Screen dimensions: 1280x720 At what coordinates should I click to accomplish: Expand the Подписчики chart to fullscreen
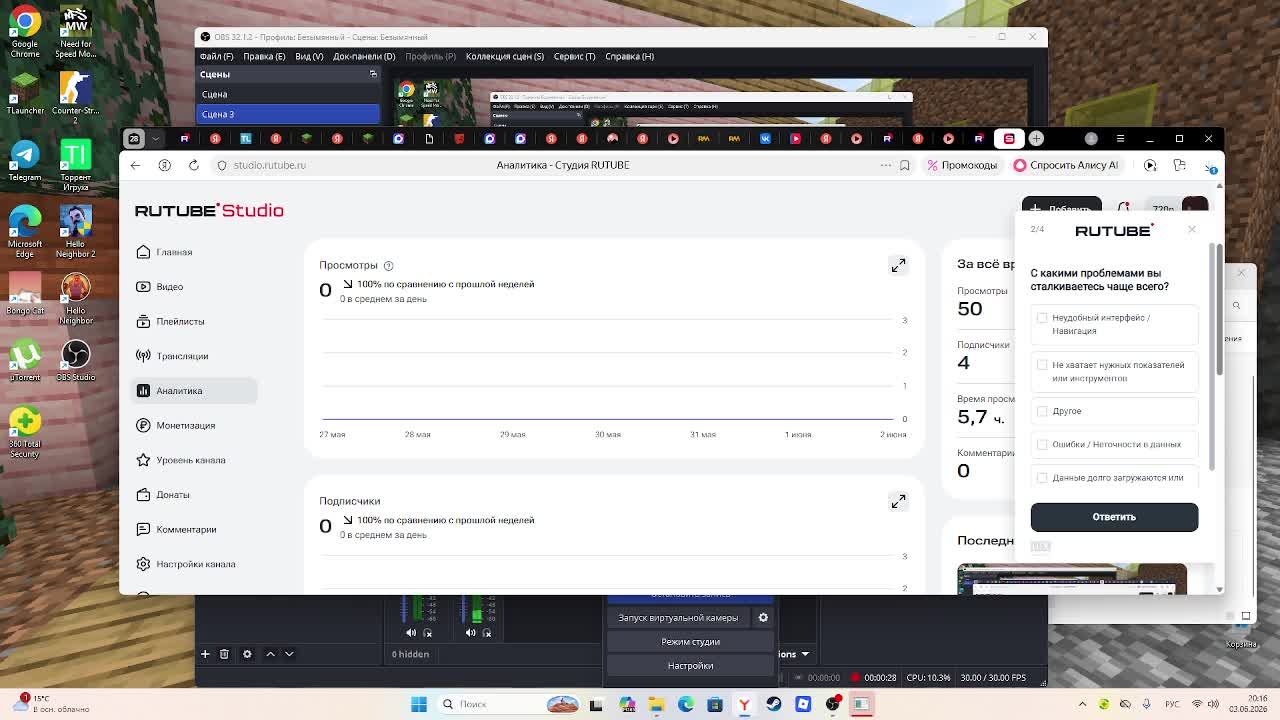click(x=898, y=501)
